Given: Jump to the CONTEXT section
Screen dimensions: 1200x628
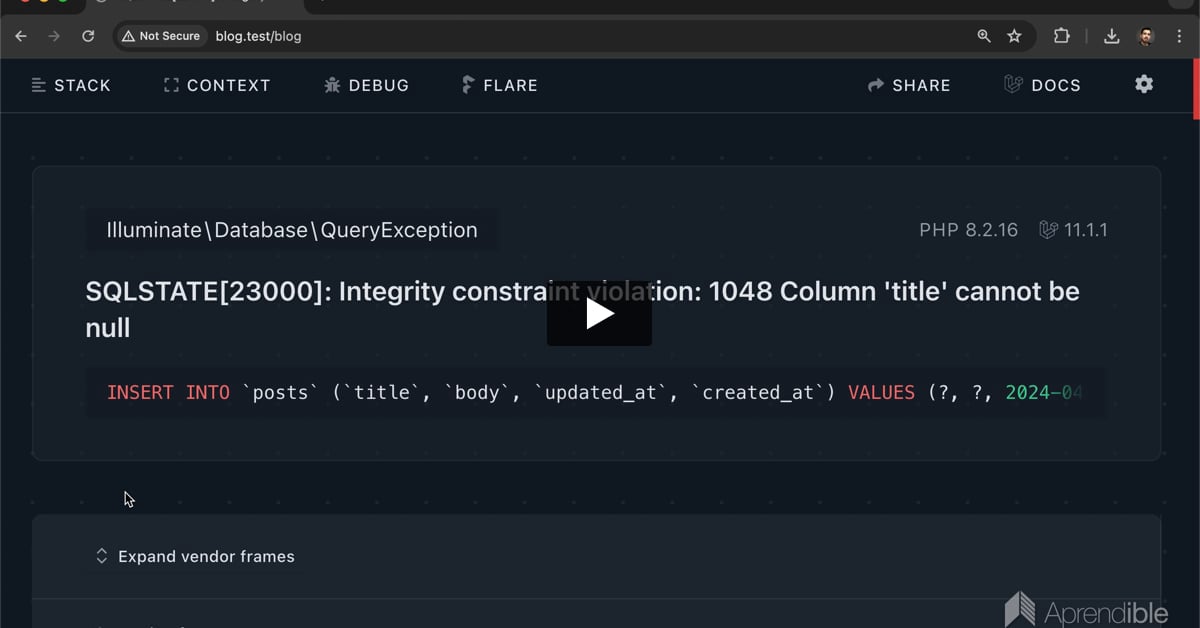Looking at the screenshot, I should tap(217, 85).
